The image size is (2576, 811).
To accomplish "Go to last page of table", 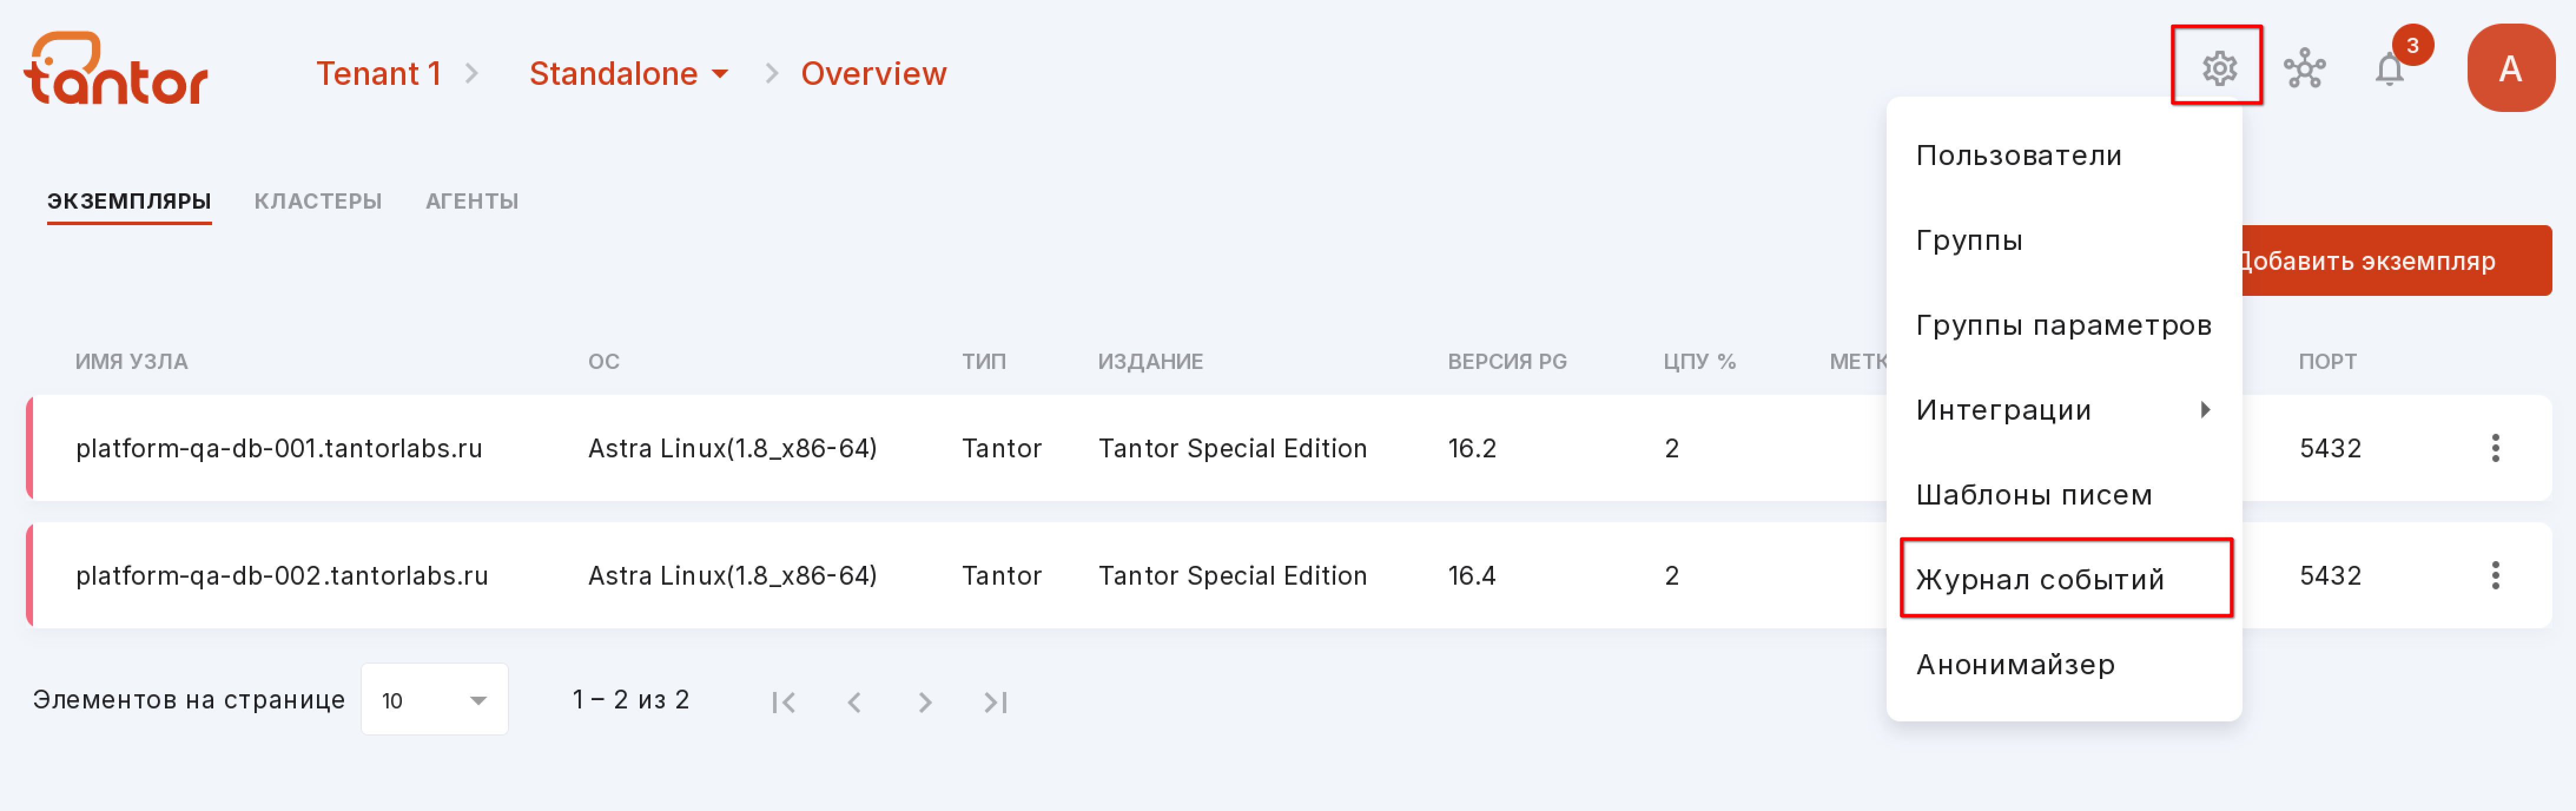I will click(996, 702).
